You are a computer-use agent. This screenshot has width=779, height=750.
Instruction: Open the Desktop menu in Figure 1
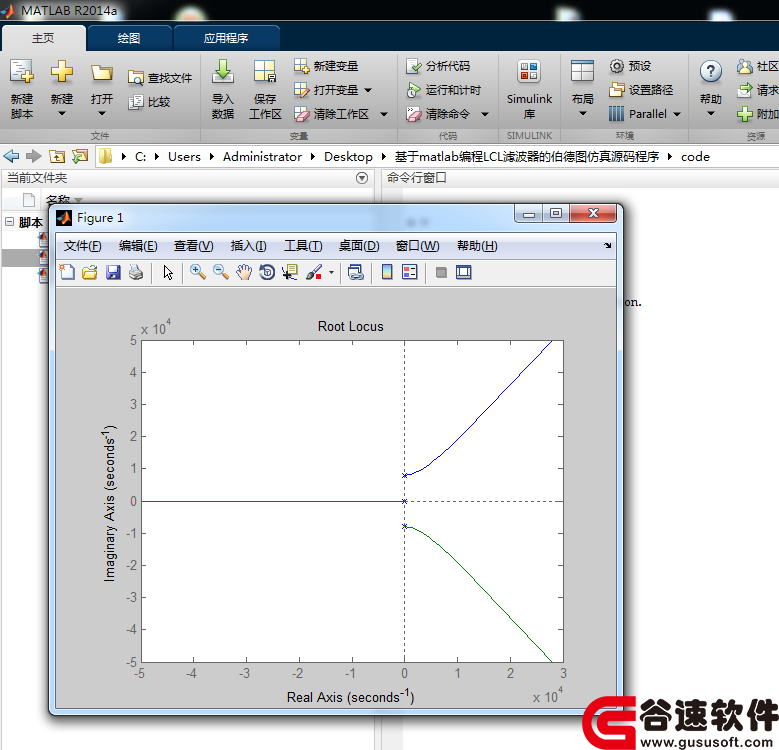coord(359,246)
